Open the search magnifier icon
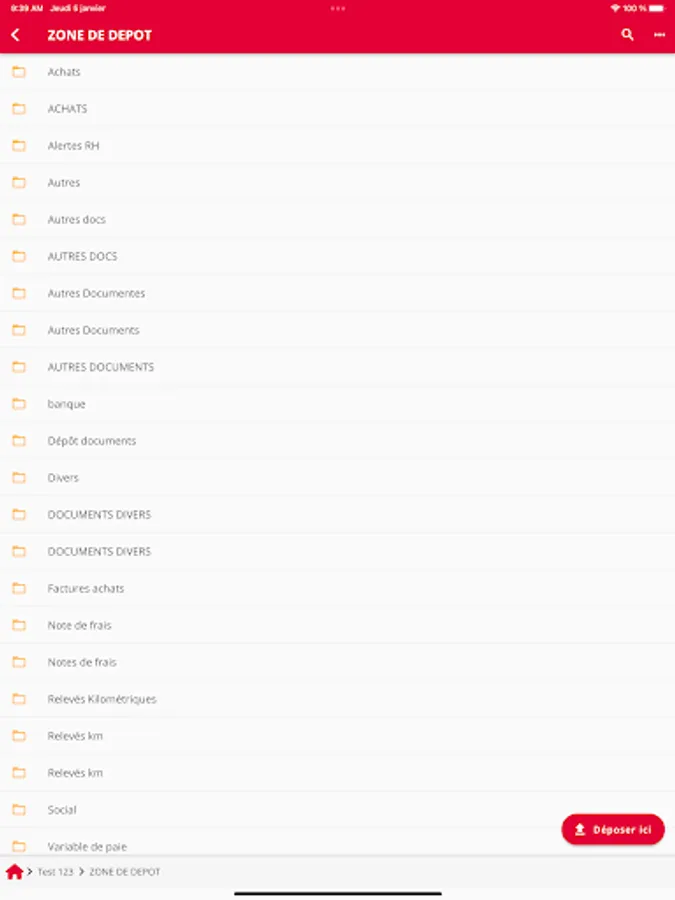Image resolution: width=675 pixels, height=900 pixels. tap(627, 35)
